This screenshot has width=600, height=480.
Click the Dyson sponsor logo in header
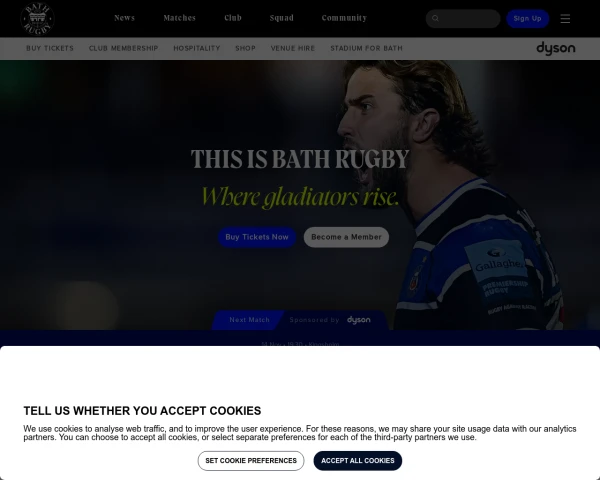(x=556, y=49)
